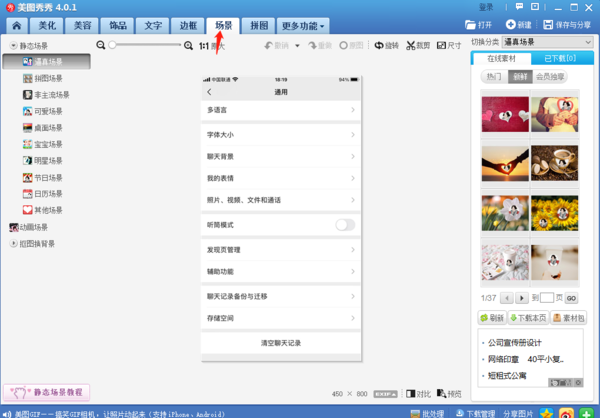Click the zoom out magnifier icon

click(x=101, y=46)
